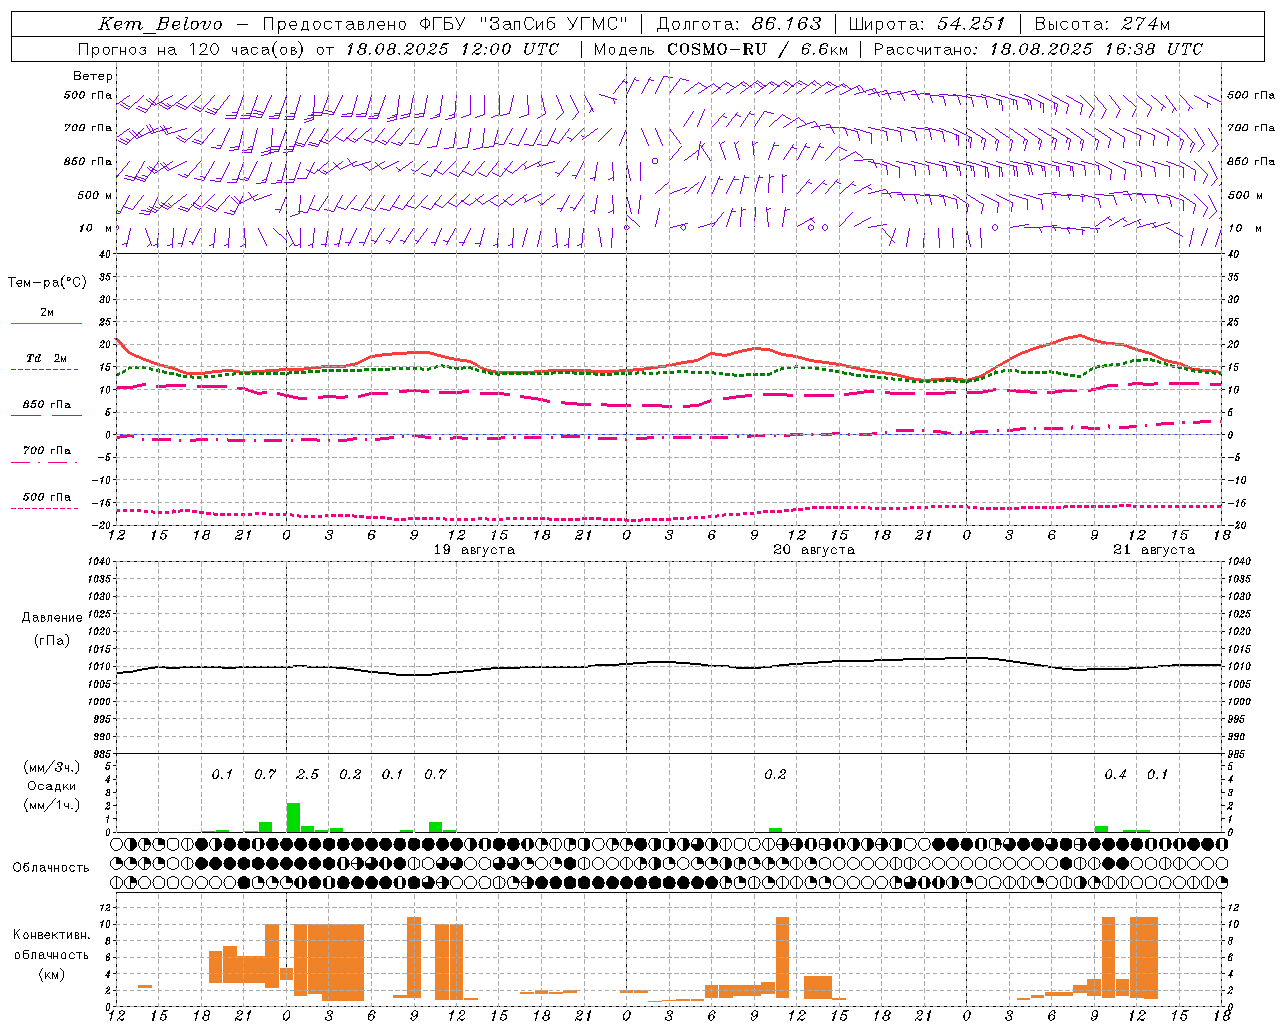
Task: Click the tallest green precipitation bar
Action: (x=293, y=817)
